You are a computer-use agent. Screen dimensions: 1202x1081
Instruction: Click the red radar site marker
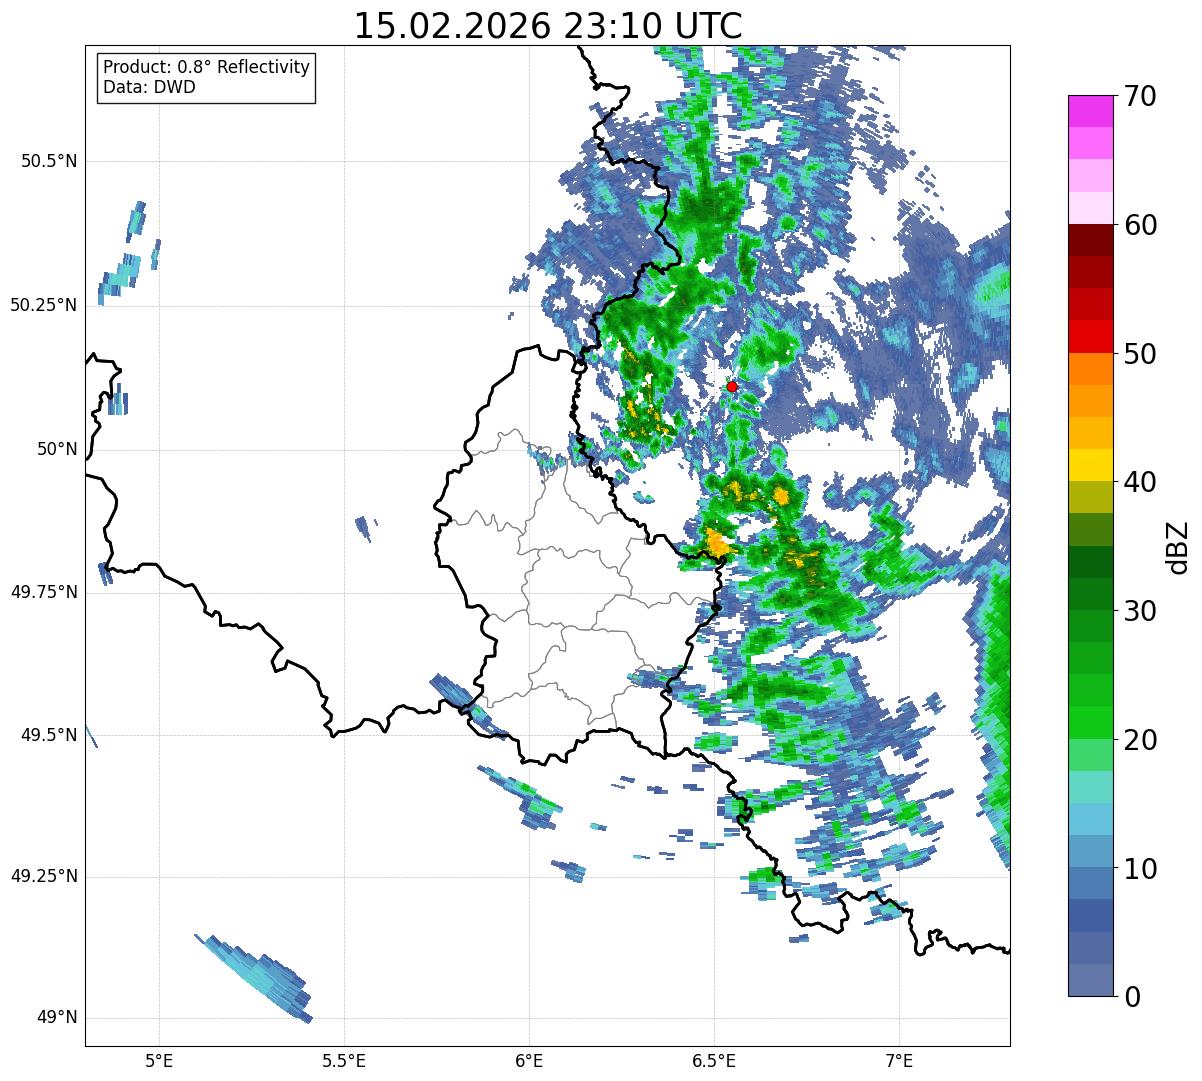click(732, 386)
